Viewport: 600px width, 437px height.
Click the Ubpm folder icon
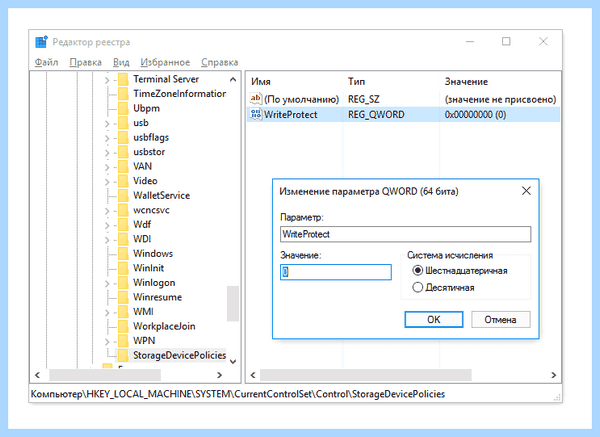point(123,108)
